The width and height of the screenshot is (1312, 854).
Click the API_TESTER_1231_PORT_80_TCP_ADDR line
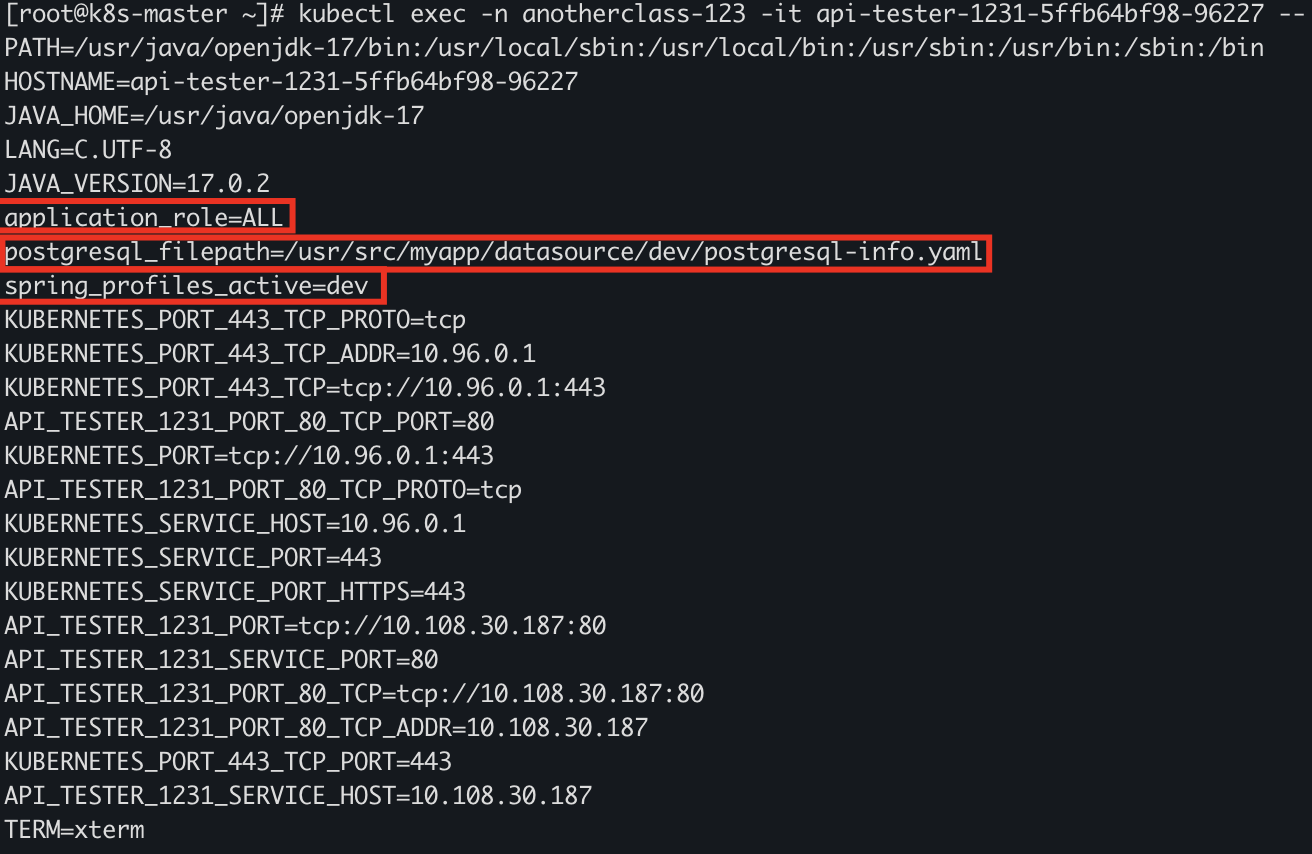326,728
